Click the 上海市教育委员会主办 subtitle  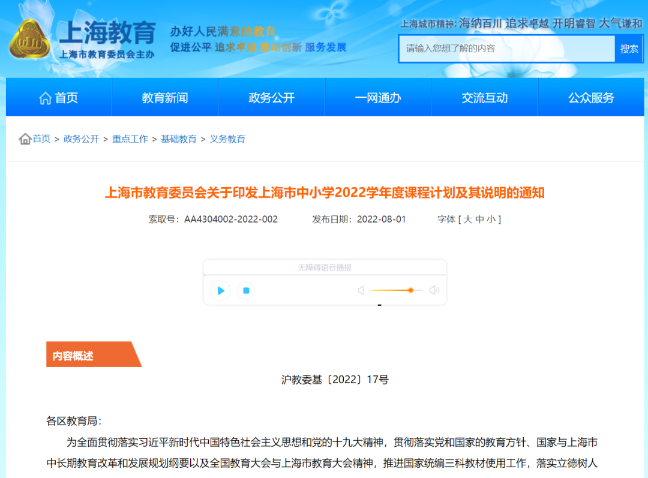(107, 55)
